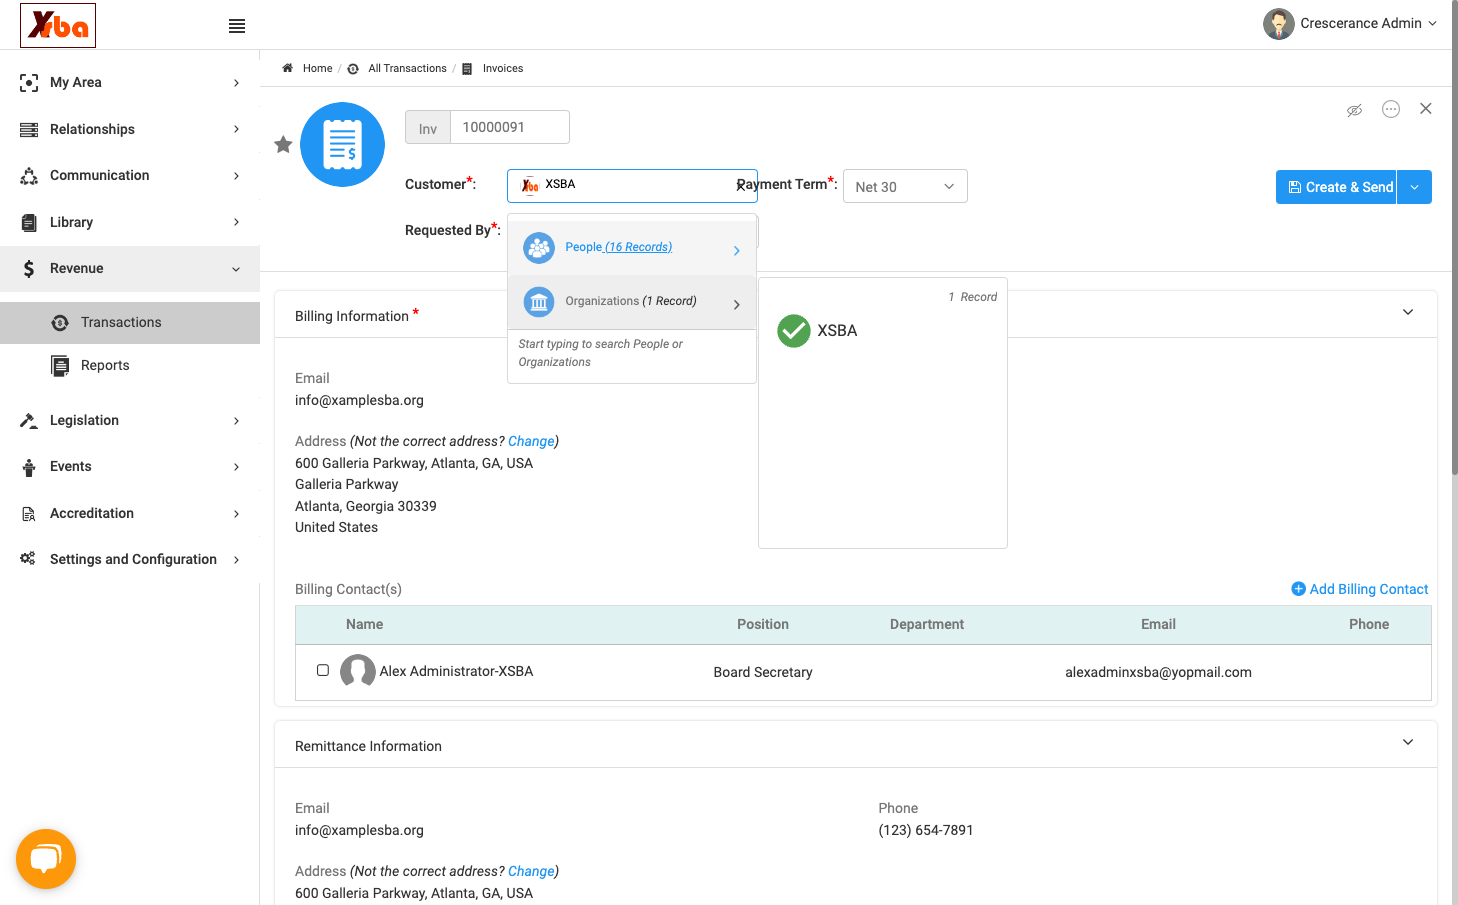Open the Payment Term Net 30 dropdown
This screenshot has height=905, width=1458.
(905, 186)
